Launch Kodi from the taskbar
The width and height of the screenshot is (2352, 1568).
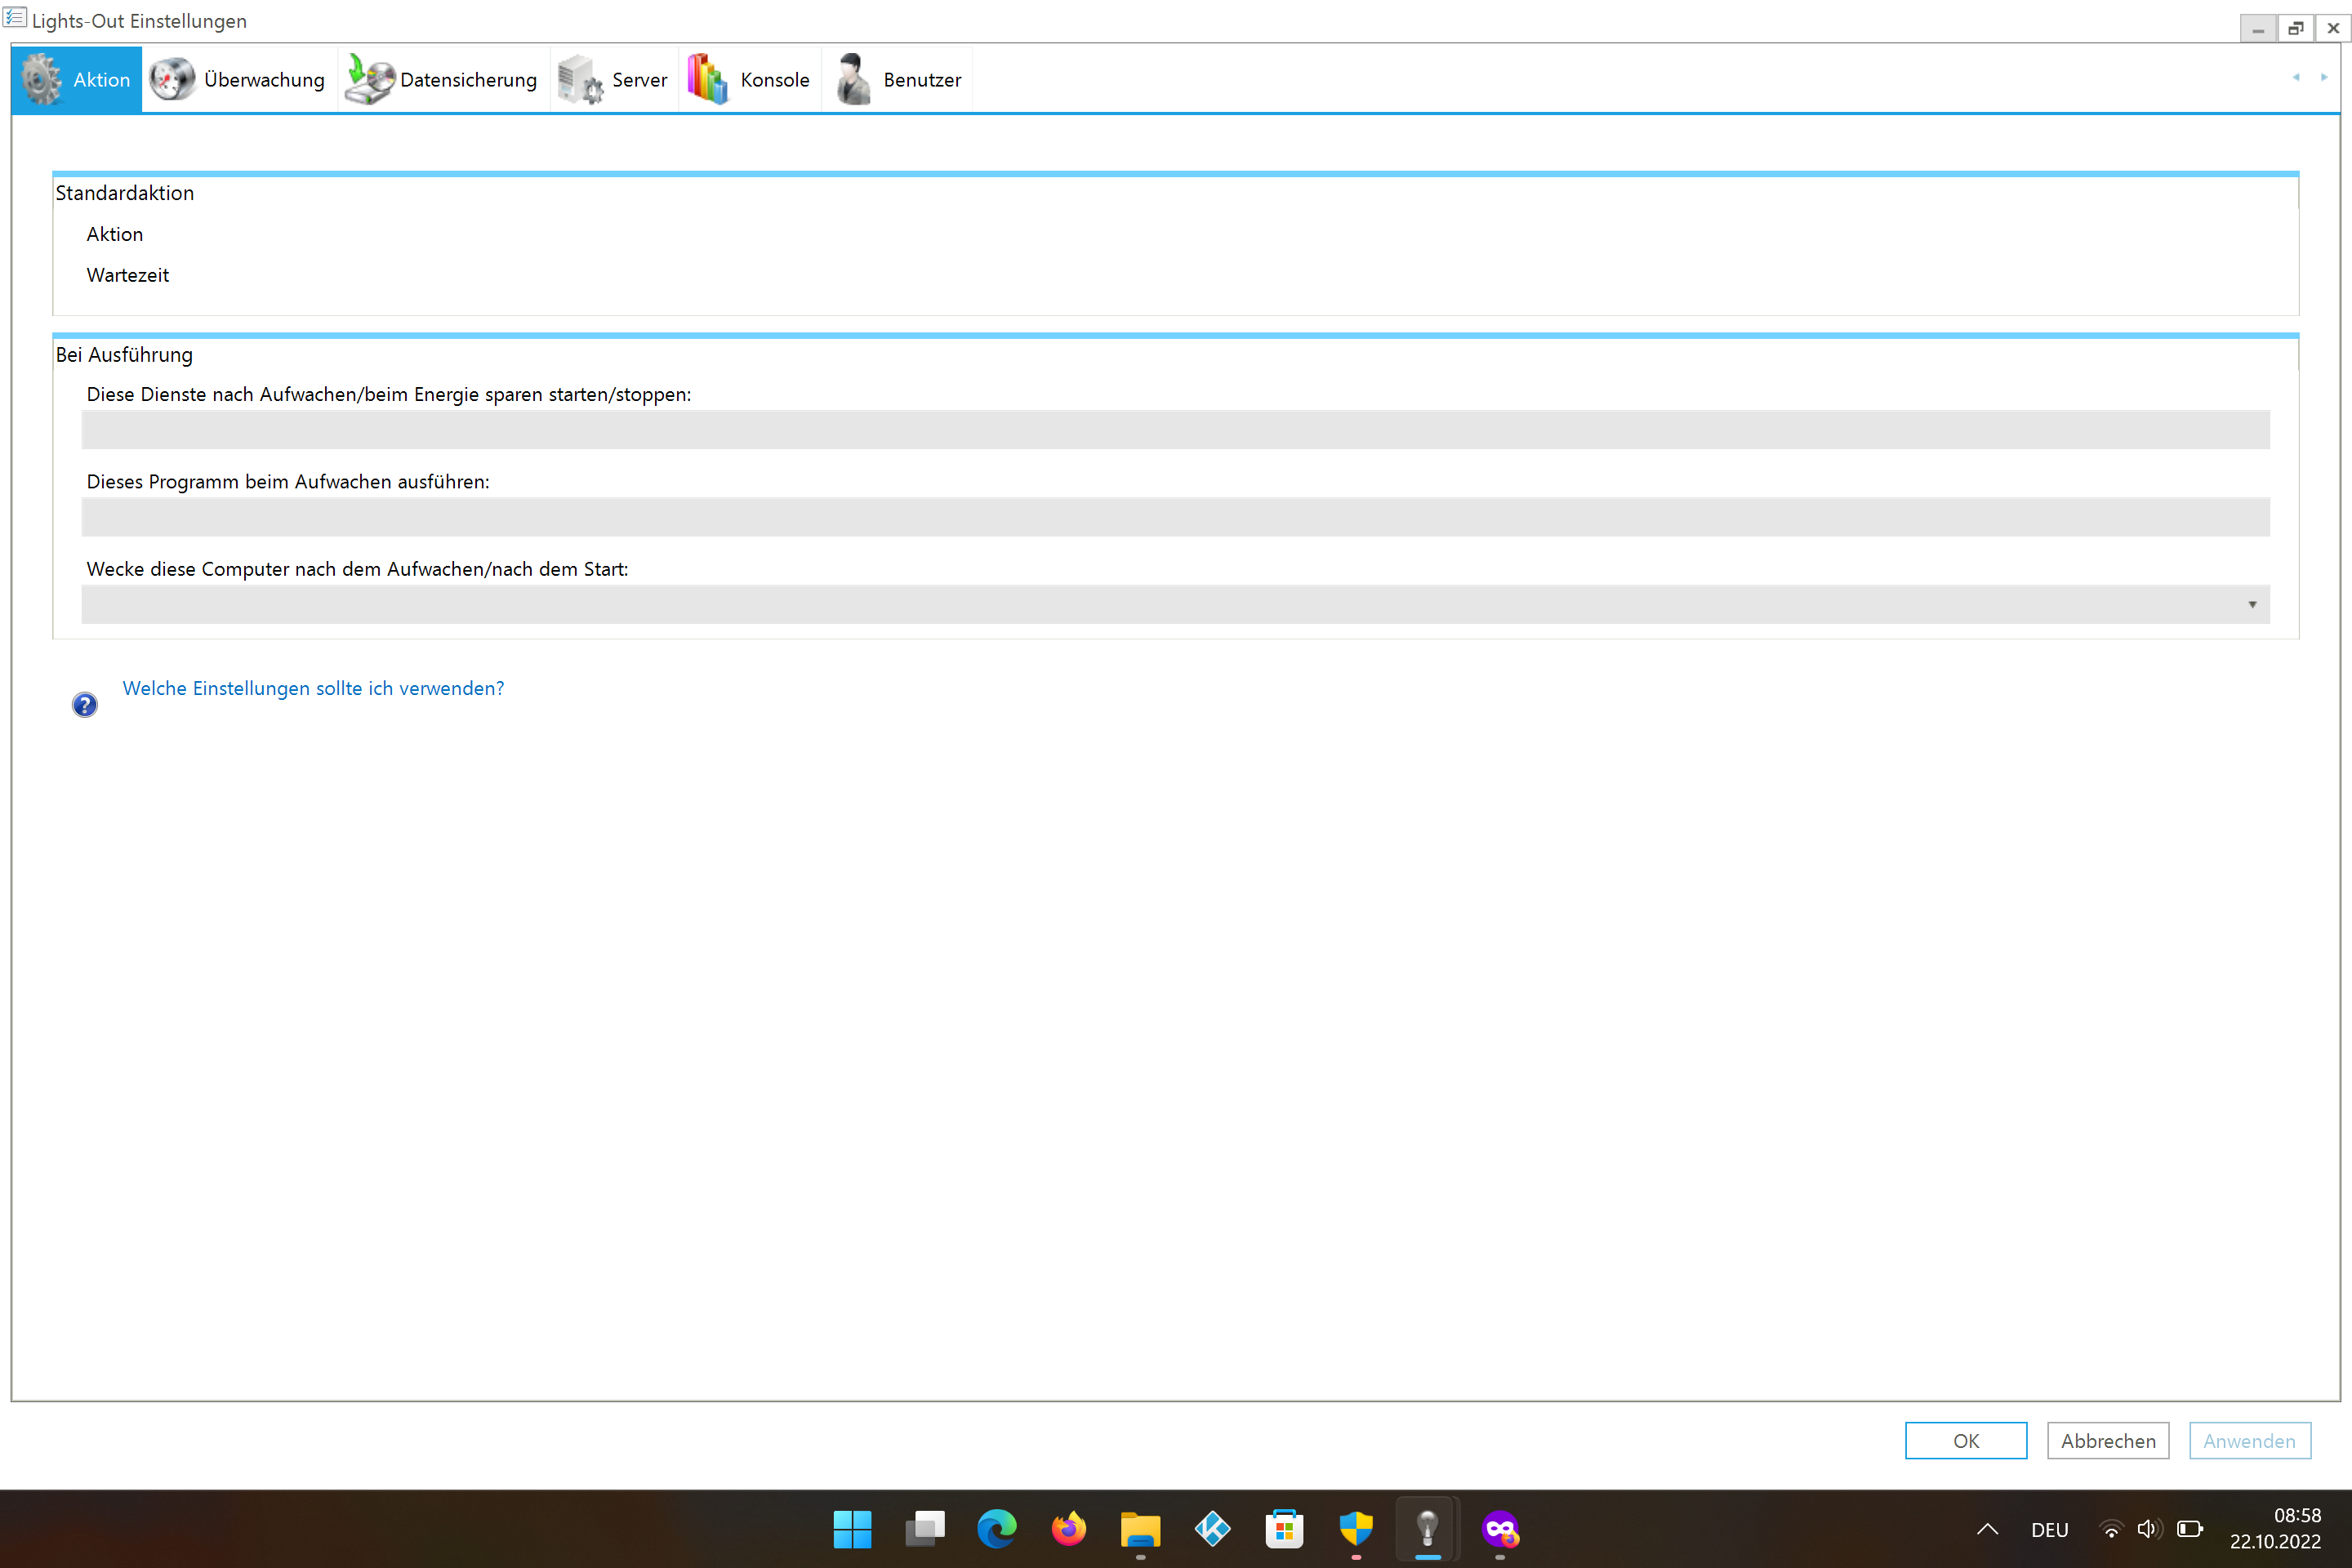click(x=1211, y=1529)
